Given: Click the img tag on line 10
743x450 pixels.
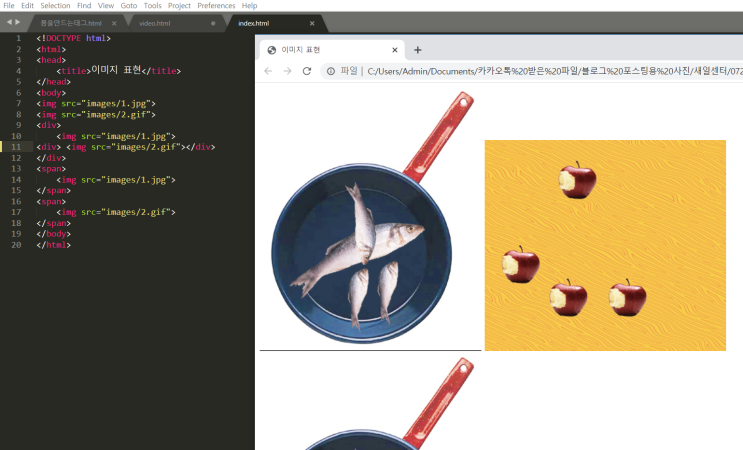Looking at the screenshot, I should (x=116, y=136).
